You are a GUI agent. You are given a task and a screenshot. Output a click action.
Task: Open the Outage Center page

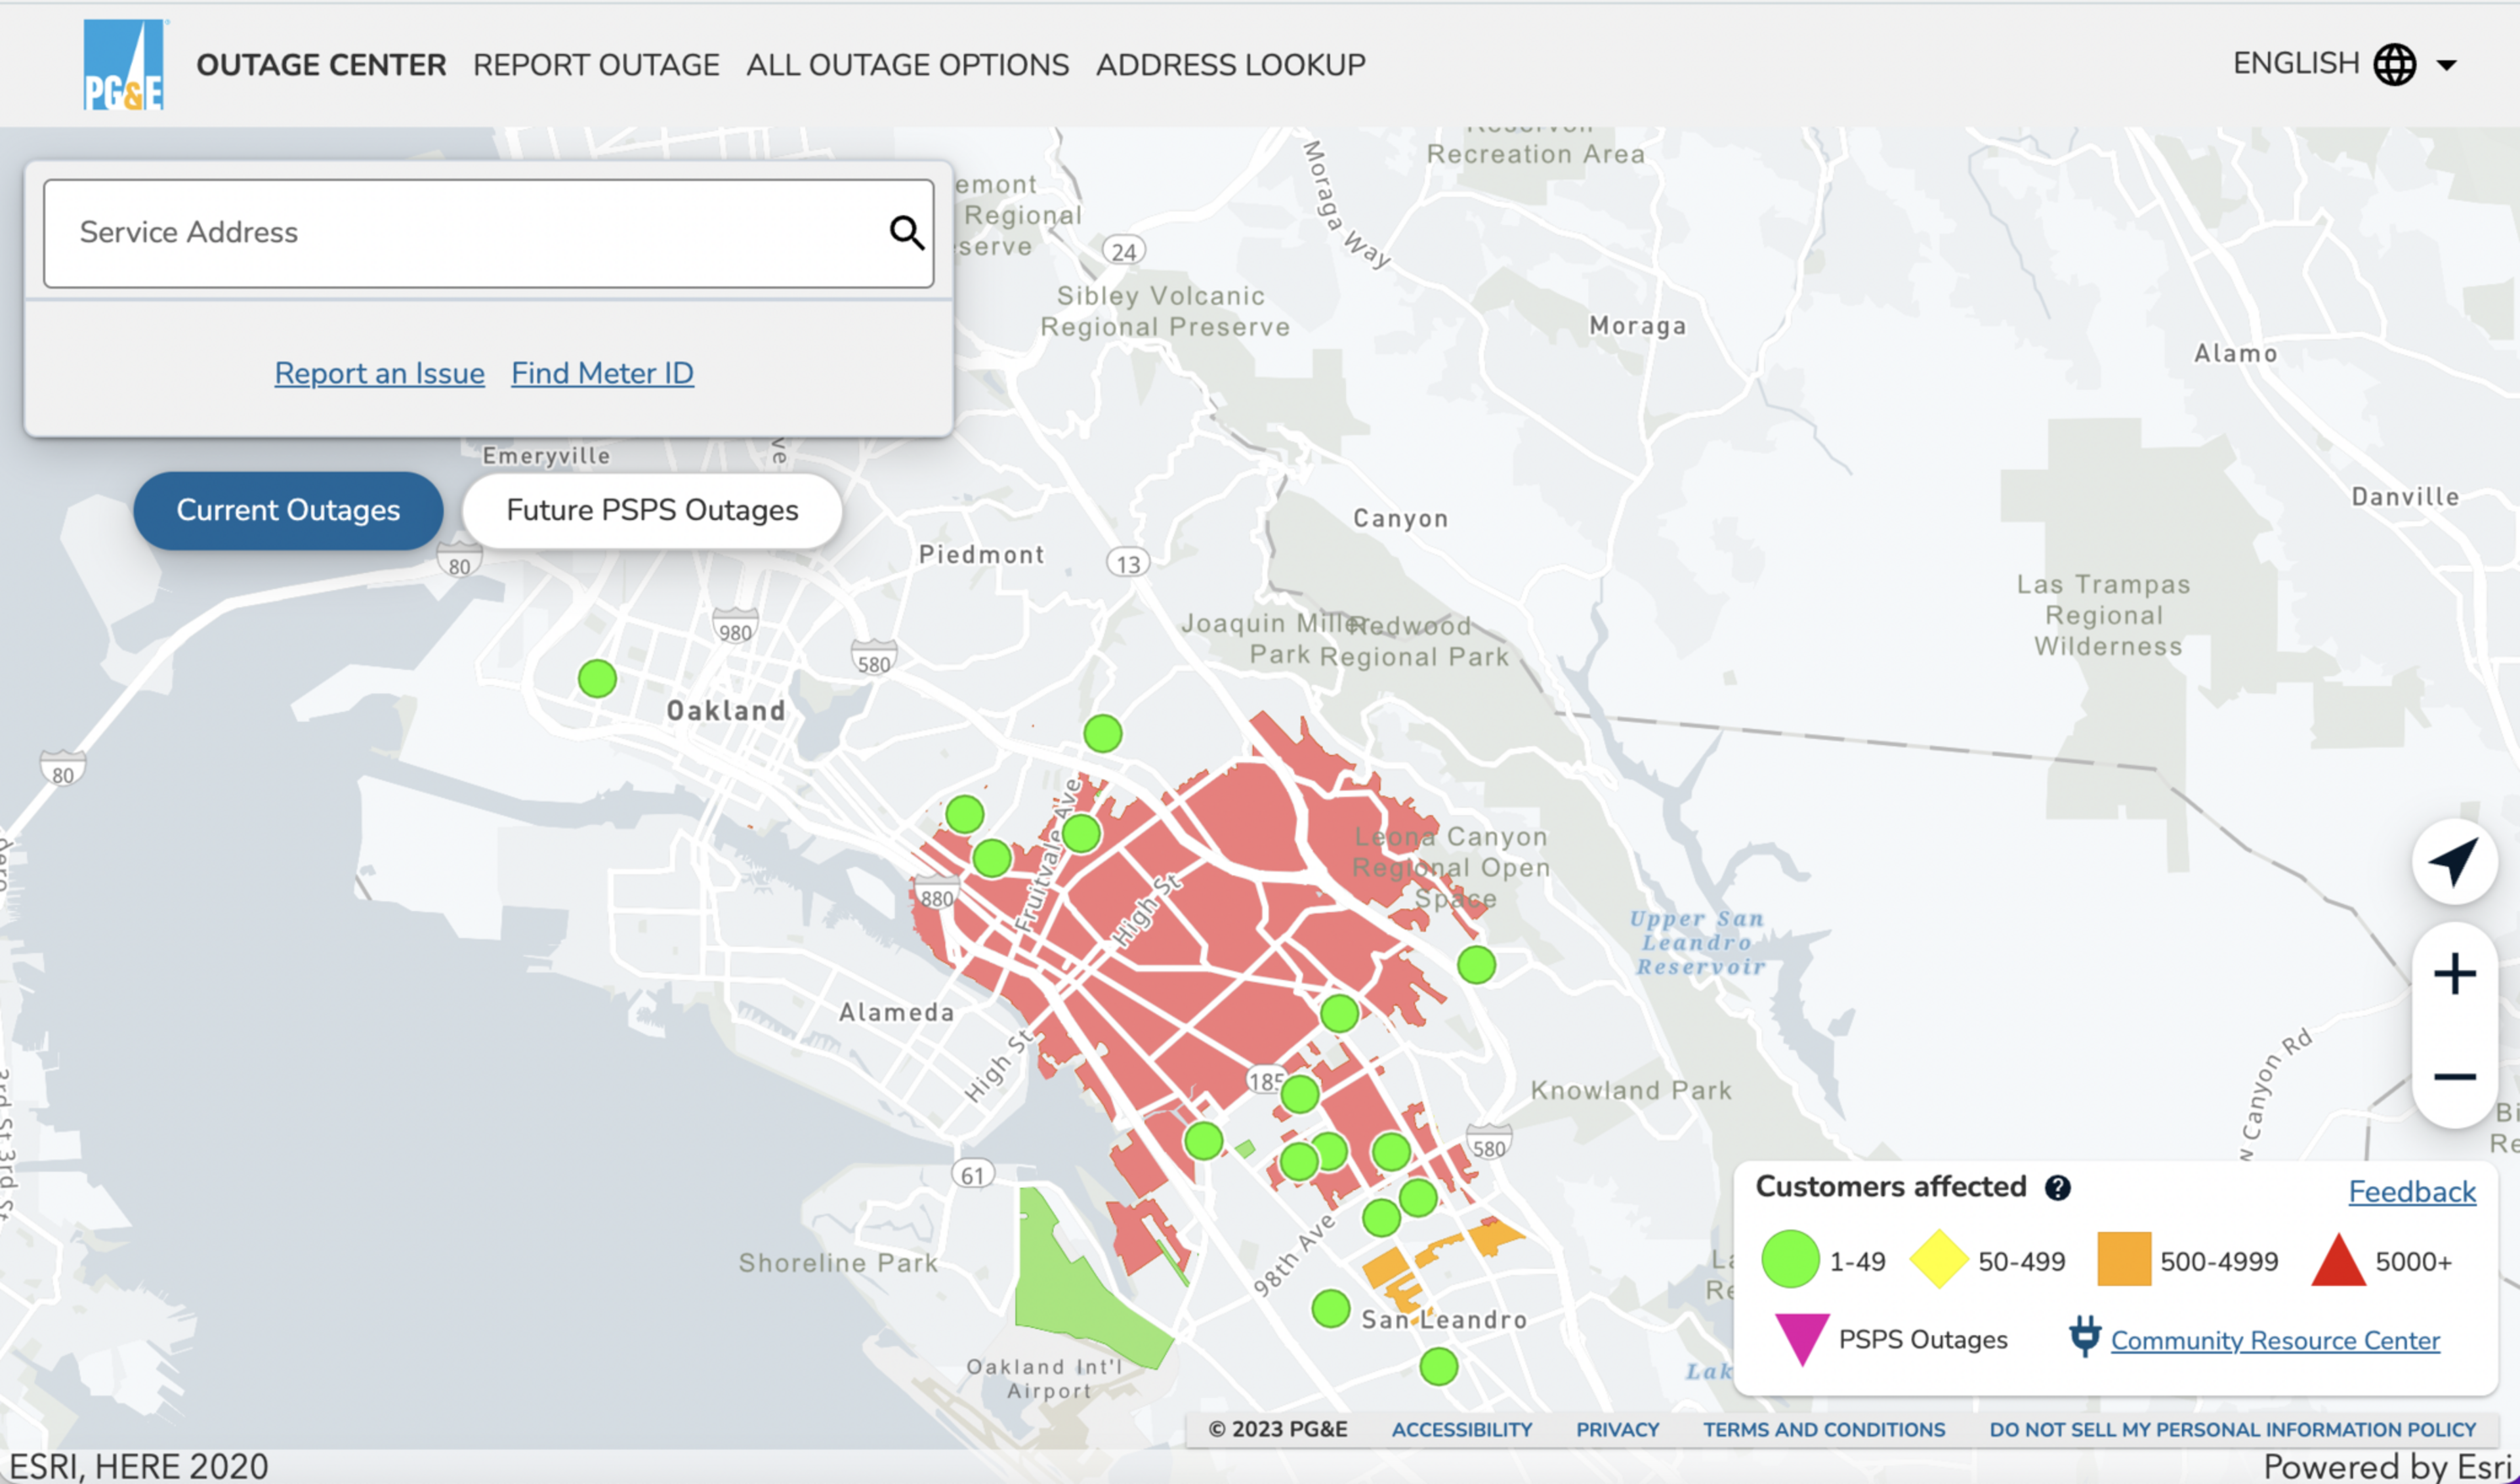tap(321, 65)
